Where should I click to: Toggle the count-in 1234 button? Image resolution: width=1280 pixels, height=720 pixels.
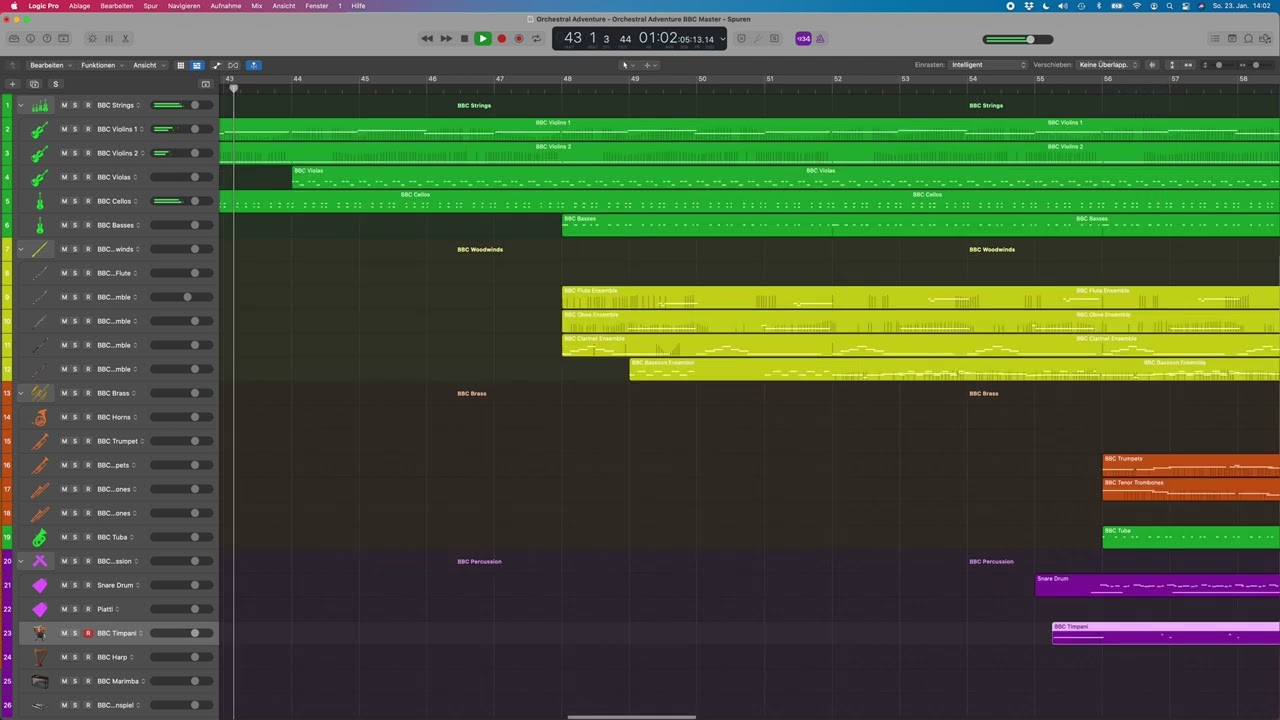coord(803,39)
